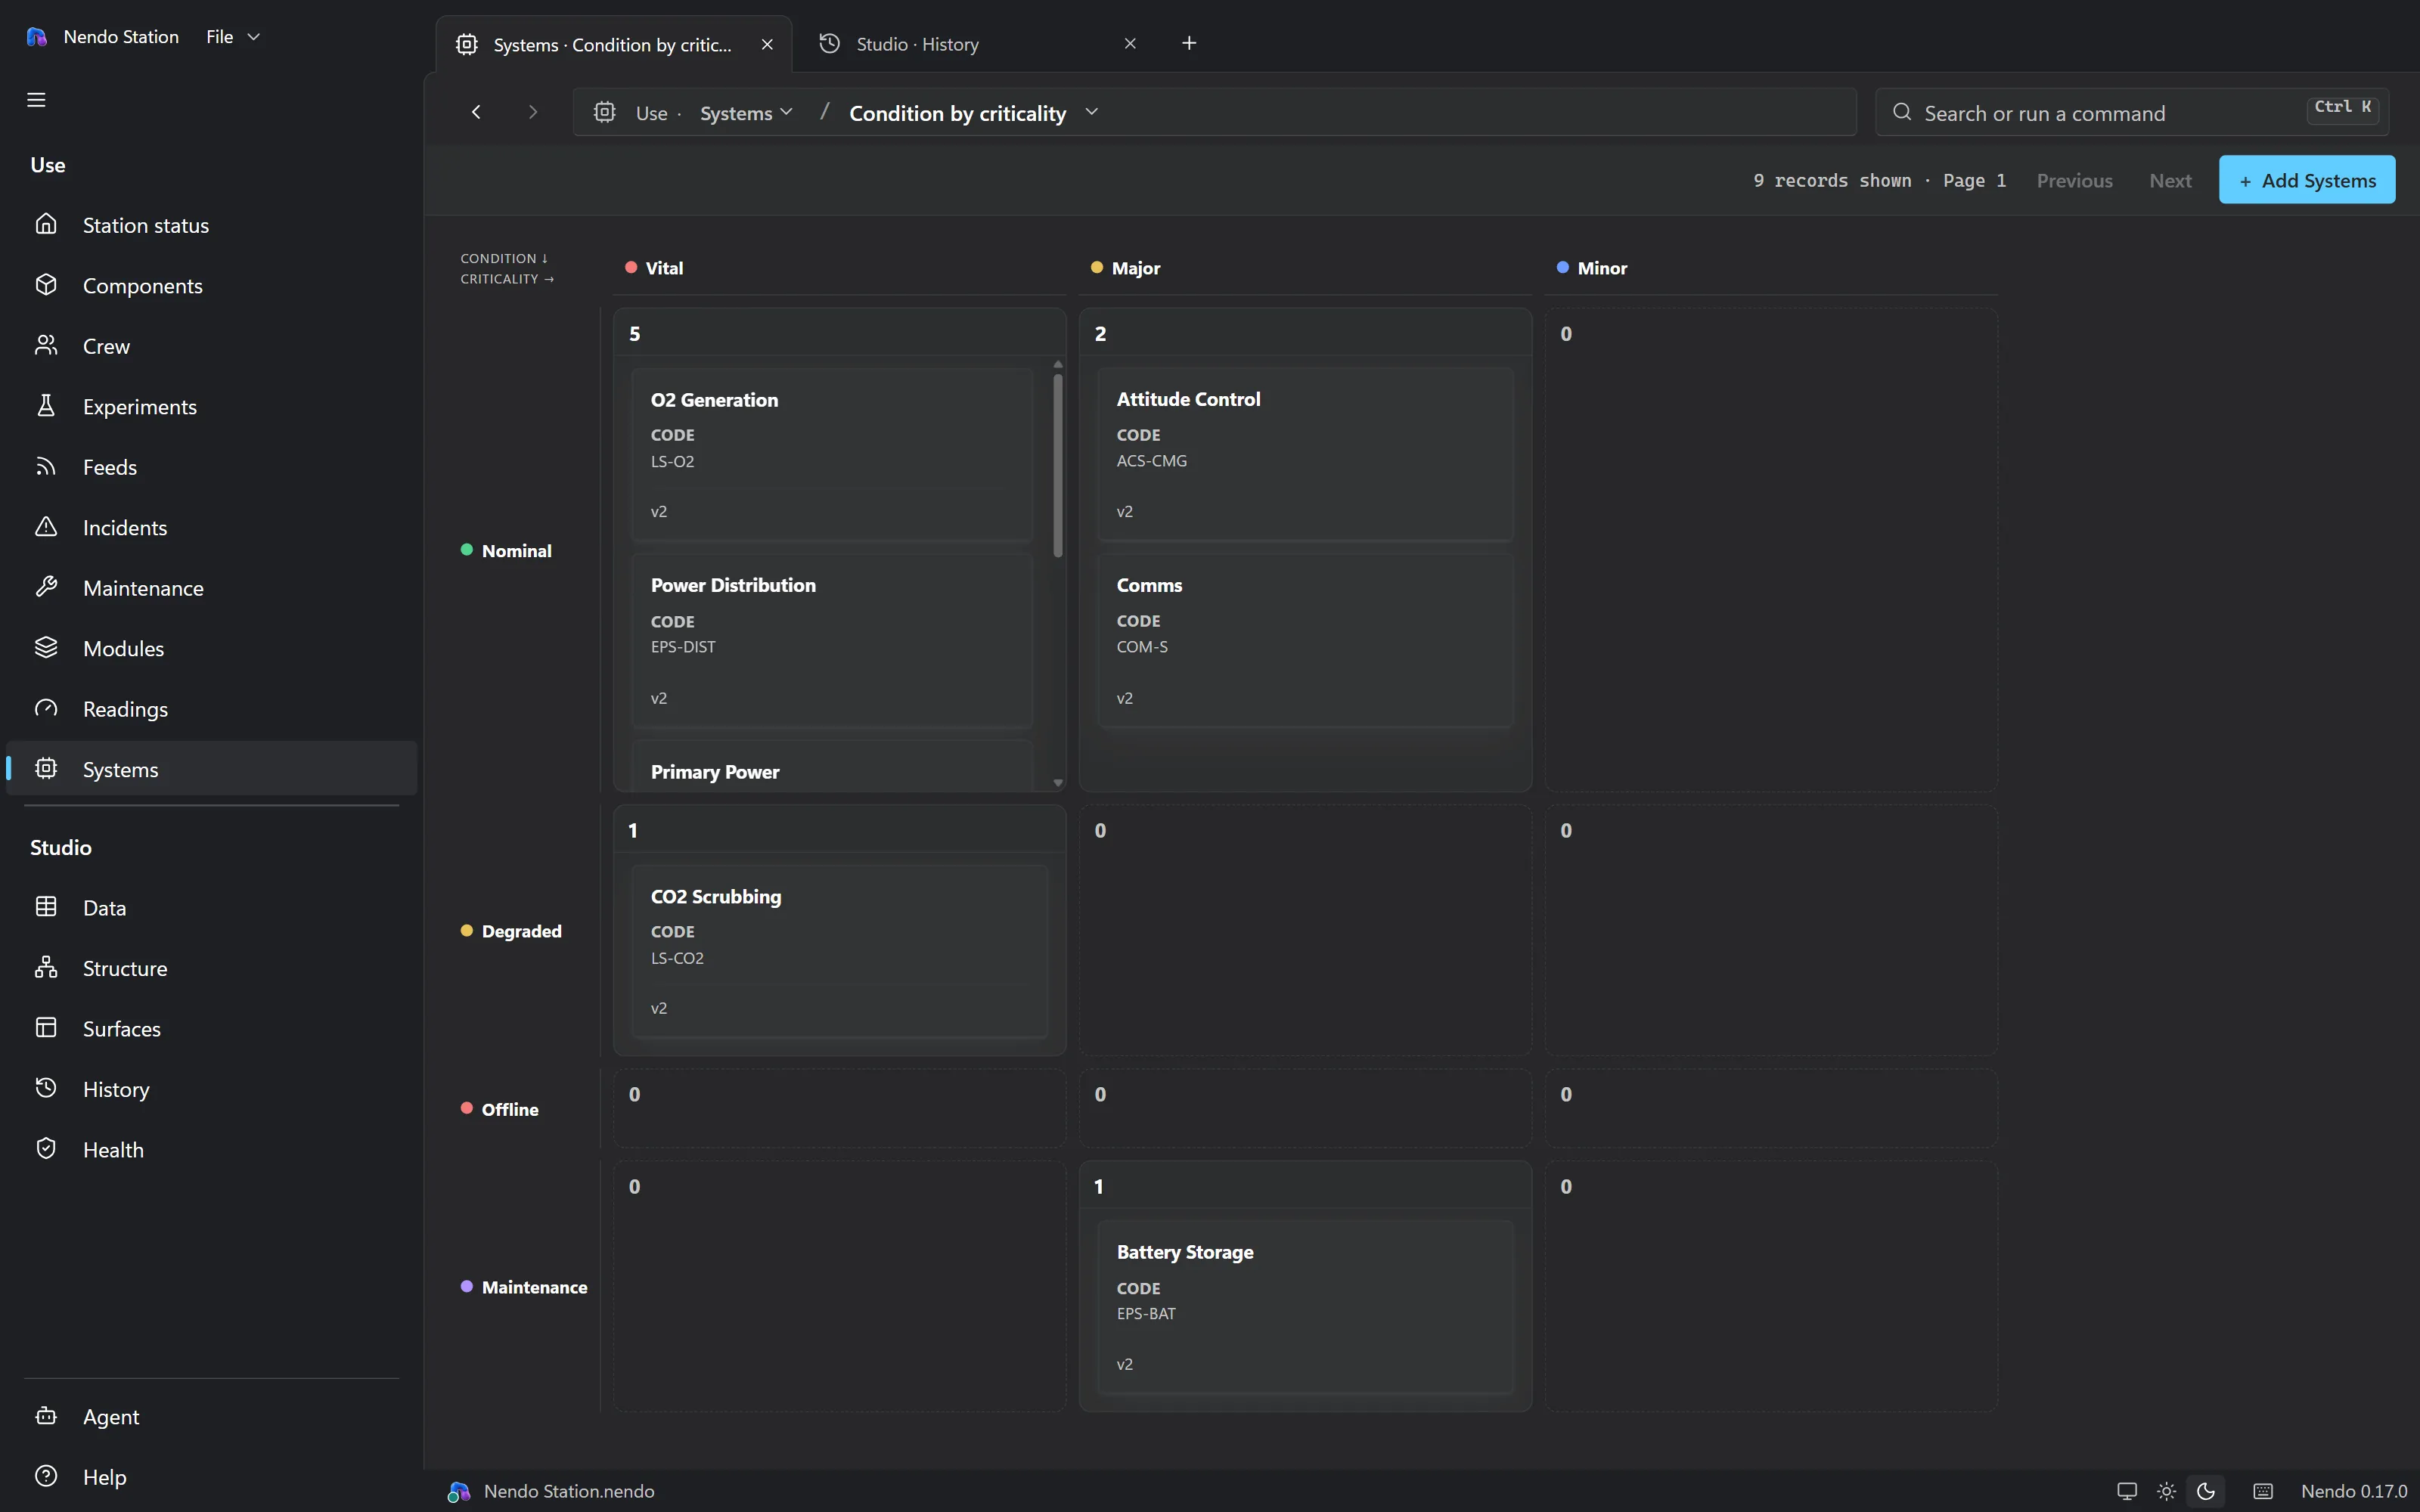Screen dimensions: 2420x1512
Task: Open keyboard shortcuts icon in status bar
Action: click(2263, 1491)
